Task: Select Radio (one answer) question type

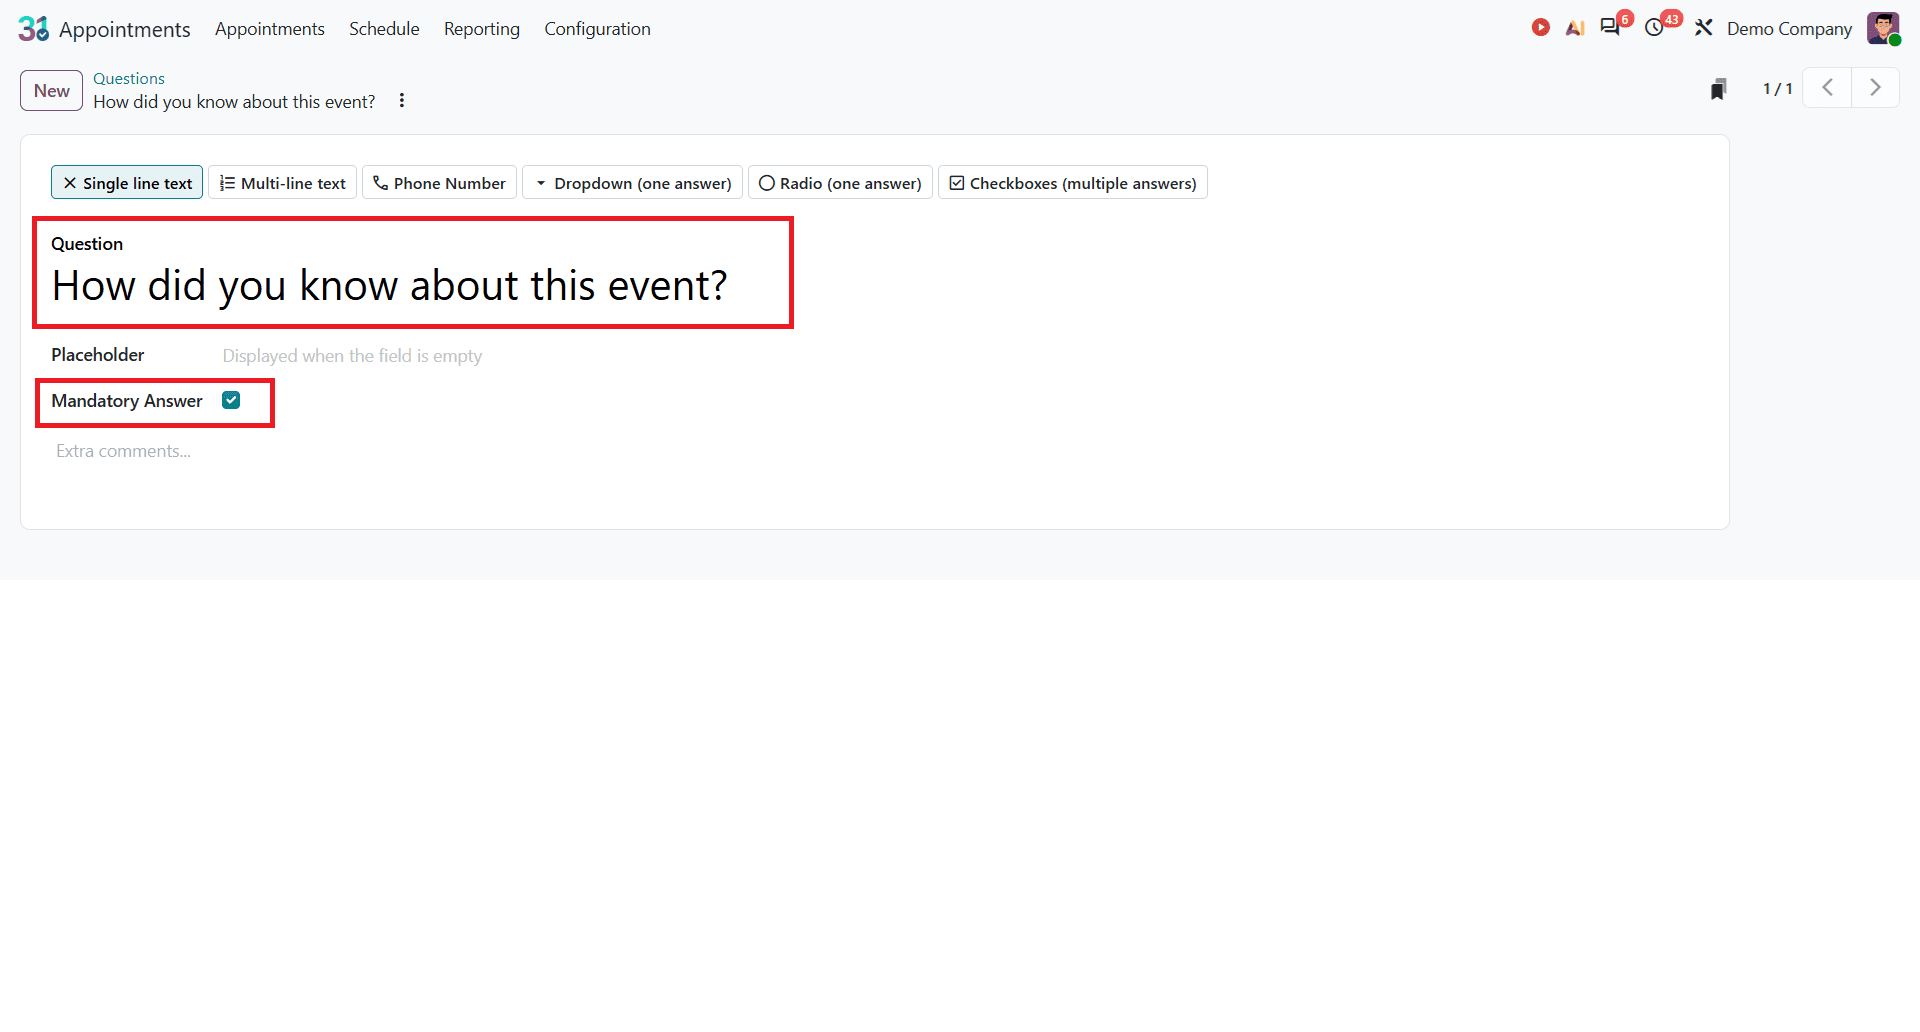Action: tap(840, 183)
